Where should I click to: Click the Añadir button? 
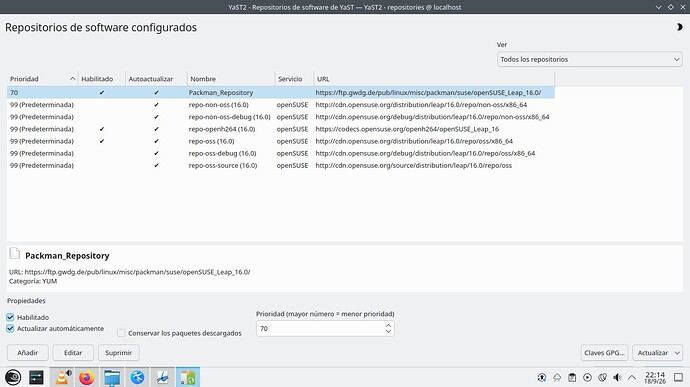28,353
